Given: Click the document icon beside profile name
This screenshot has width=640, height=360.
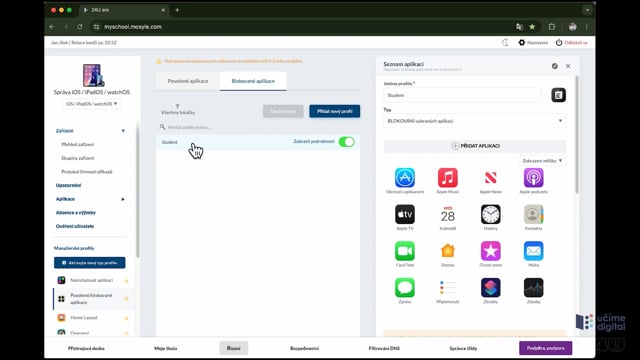Looking at the screenshot, I should pyautogui.click(x=558, y=95).
